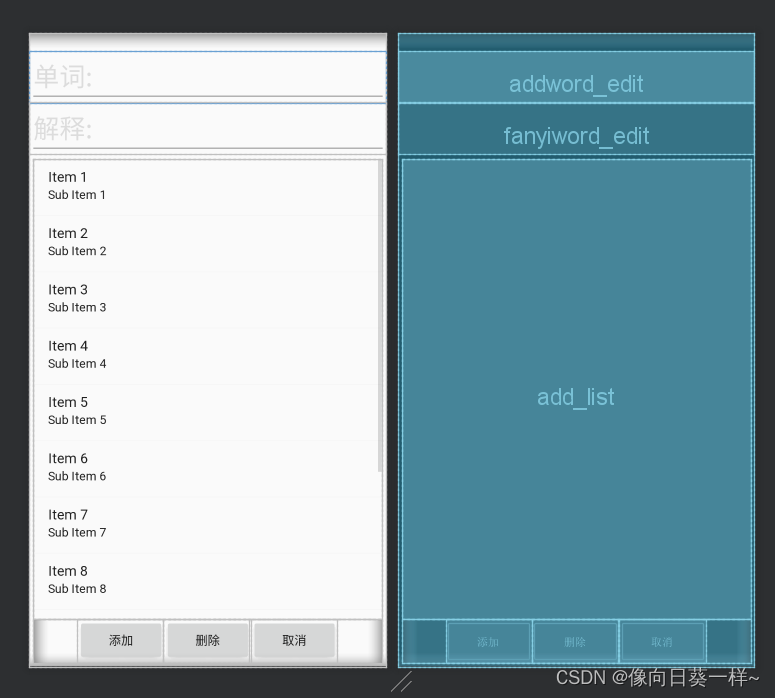775x698 pixels.
Task: Select the blueprint 删除 button outline
Action: coord(575,642)
